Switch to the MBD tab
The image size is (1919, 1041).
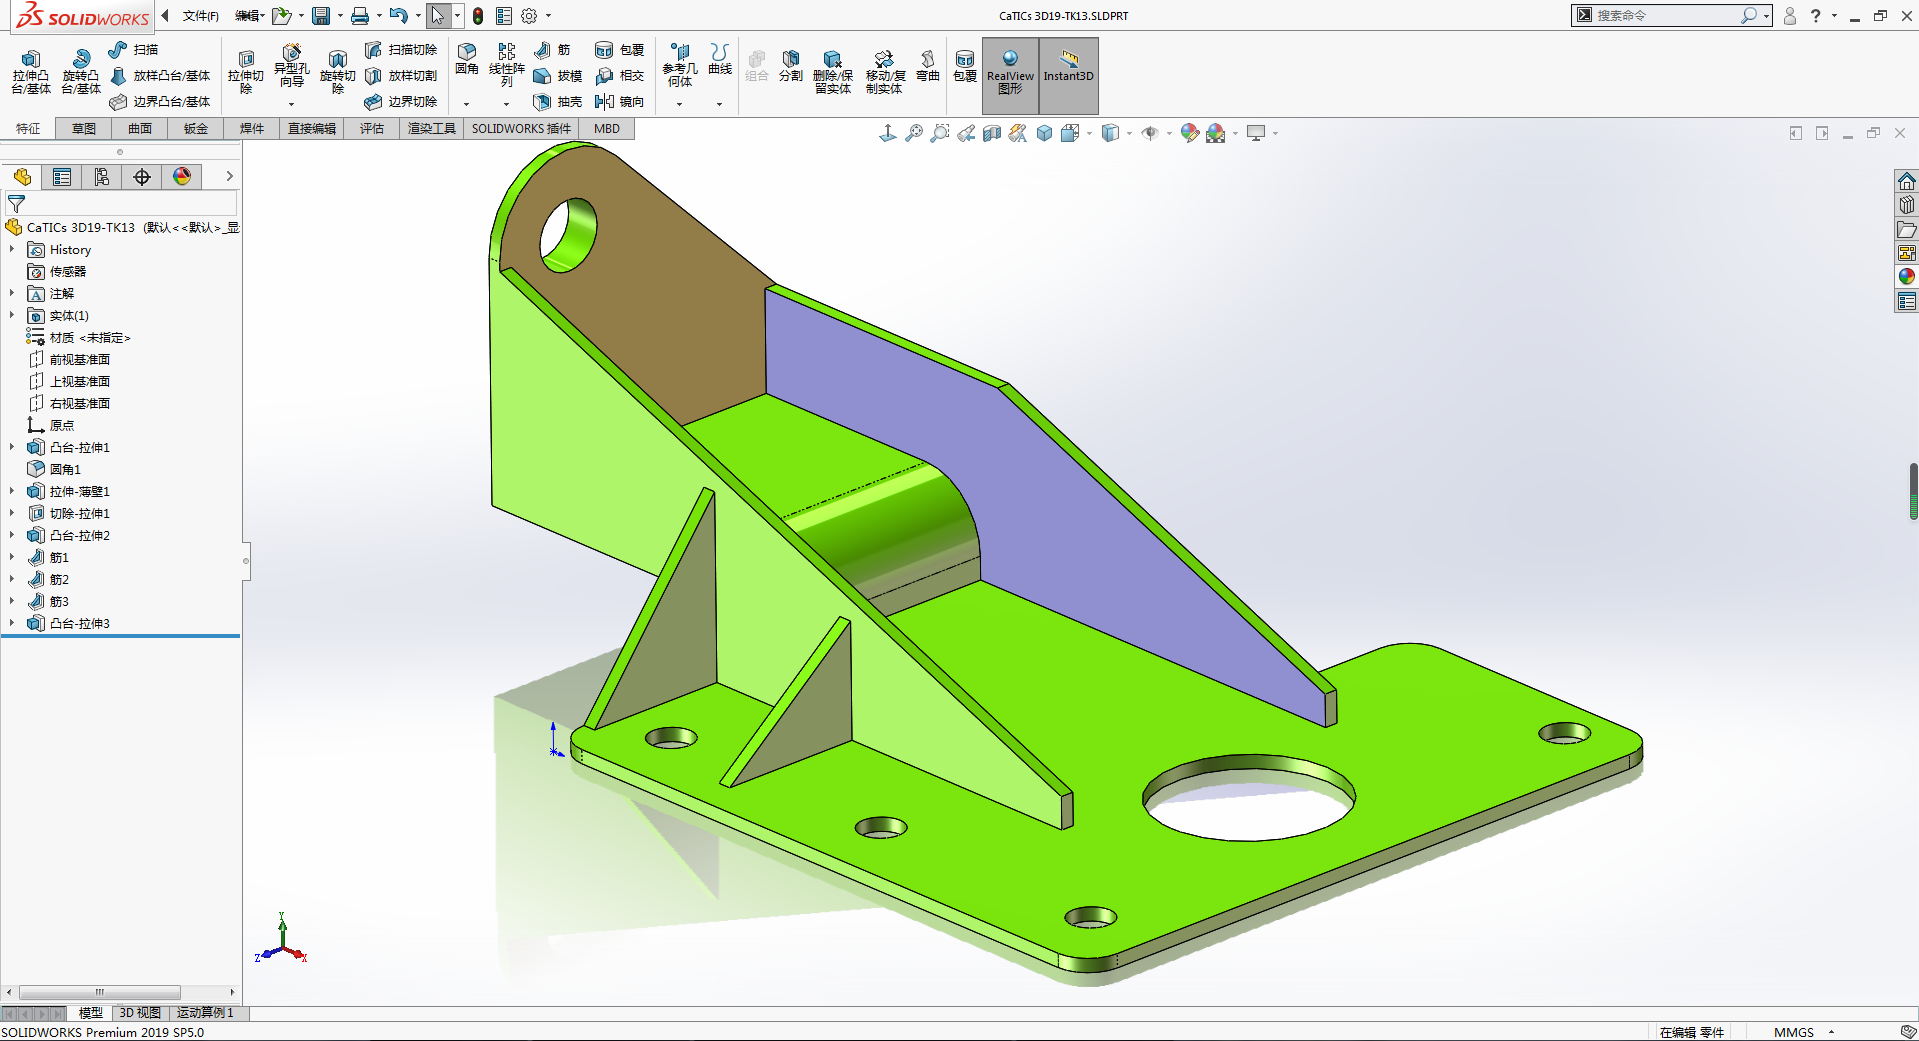607,128
